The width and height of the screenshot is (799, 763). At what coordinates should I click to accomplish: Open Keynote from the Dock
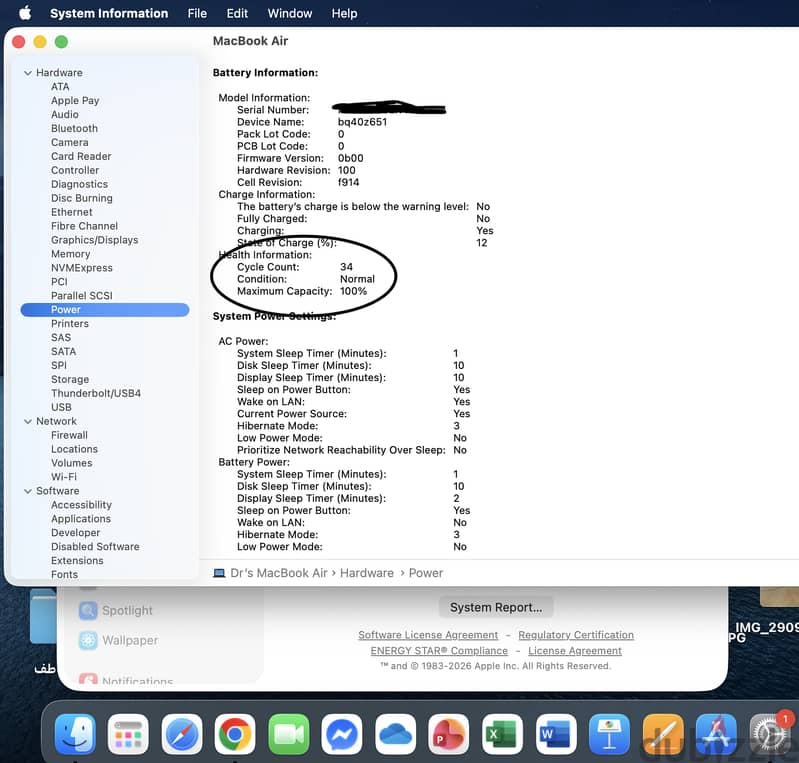click(609, 734)
